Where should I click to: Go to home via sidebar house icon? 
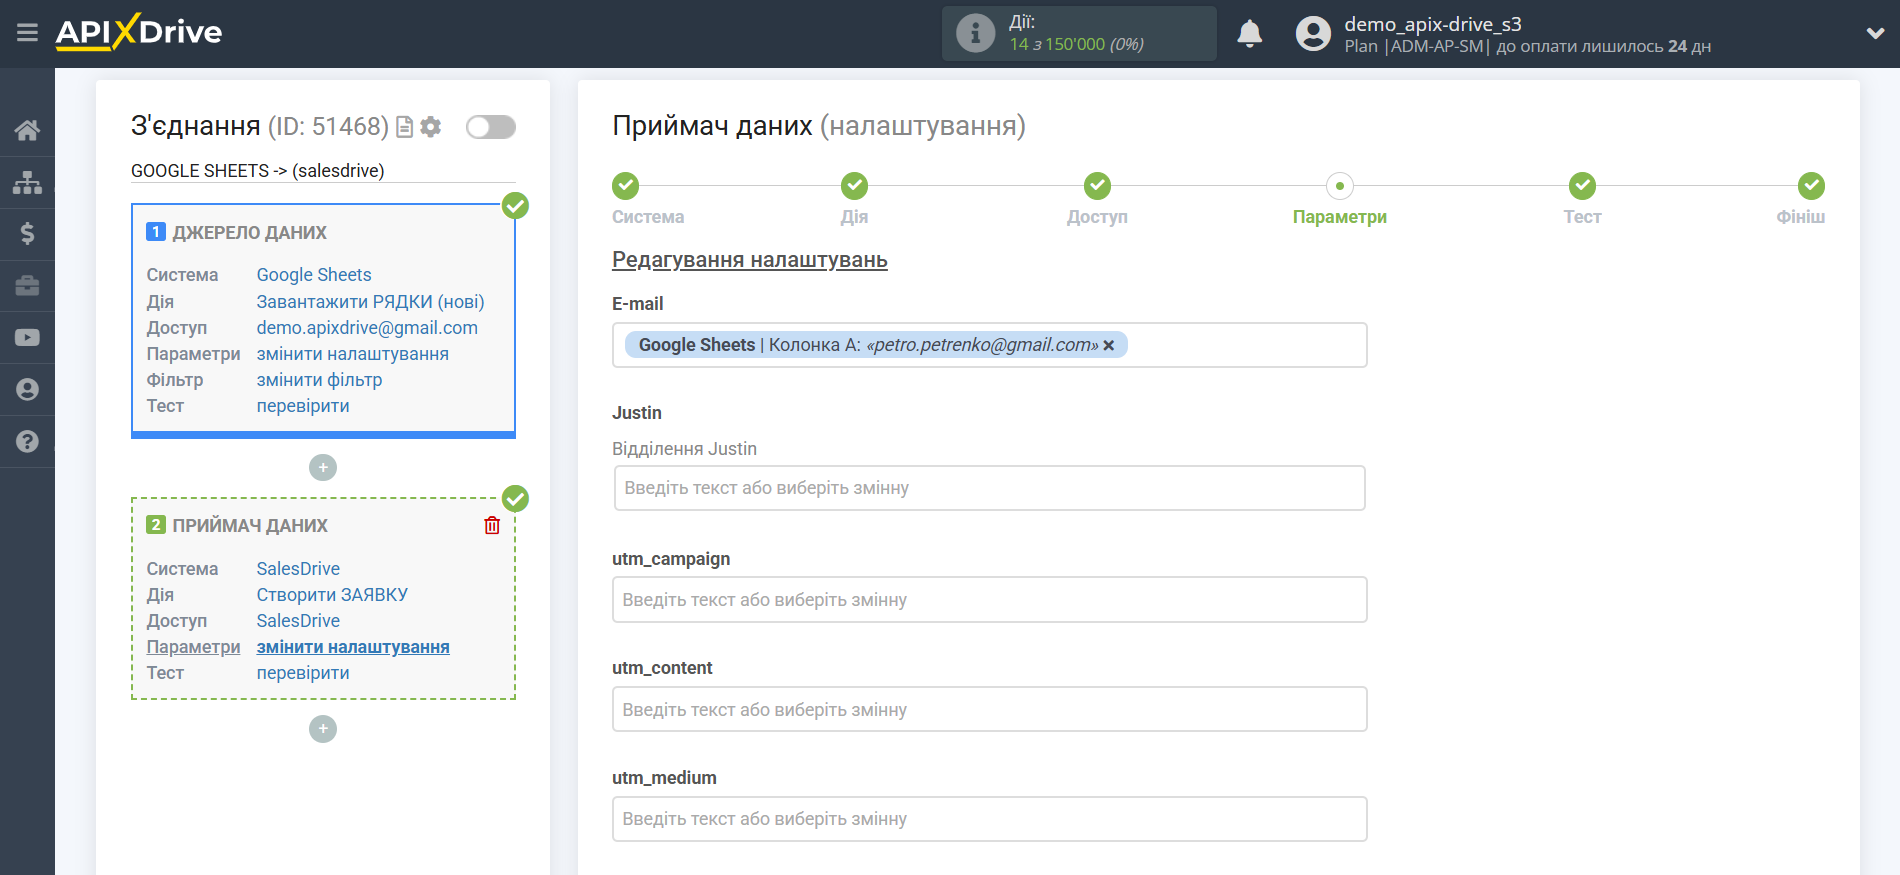click(27, 130)
